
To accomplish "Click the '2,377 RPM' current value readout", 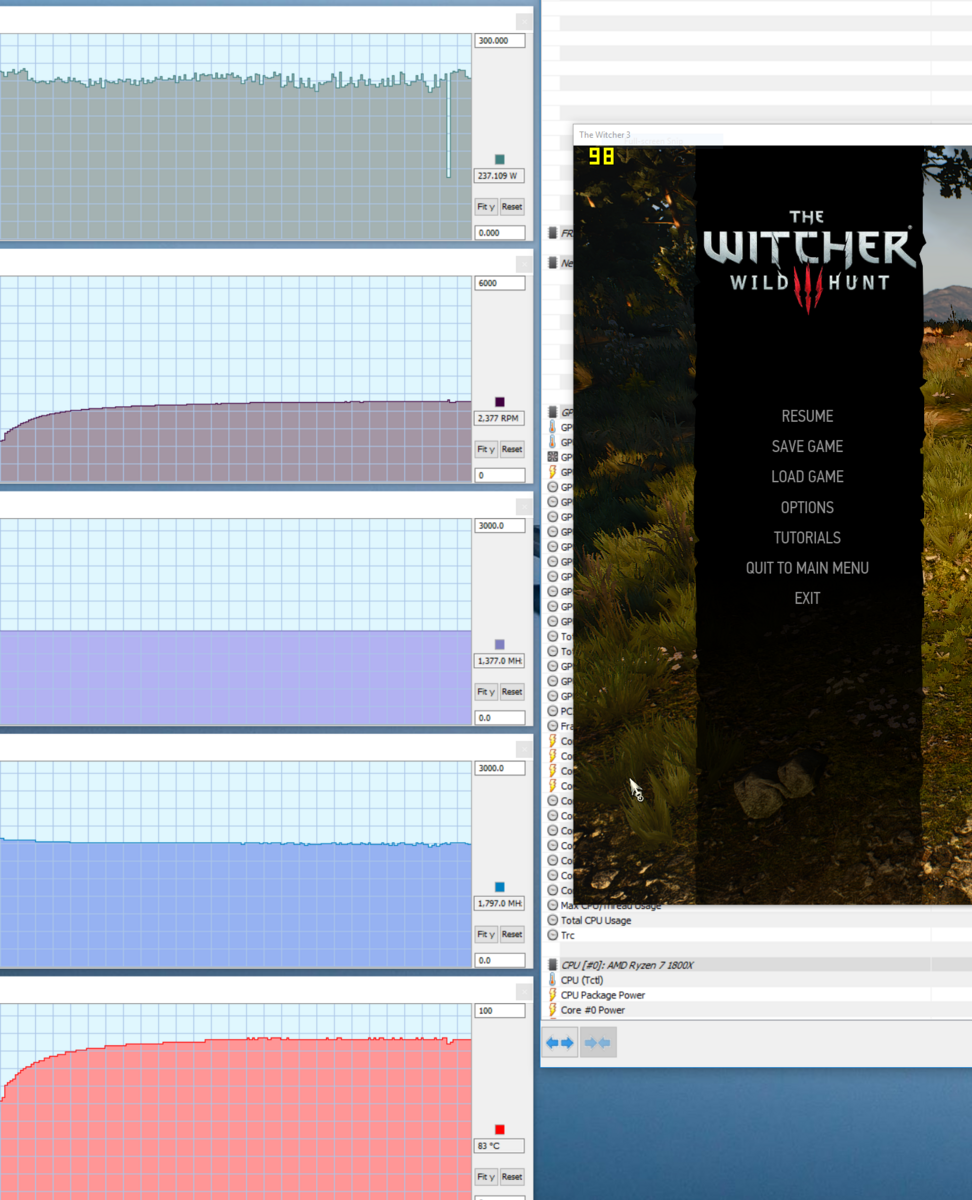I will 500,418.
